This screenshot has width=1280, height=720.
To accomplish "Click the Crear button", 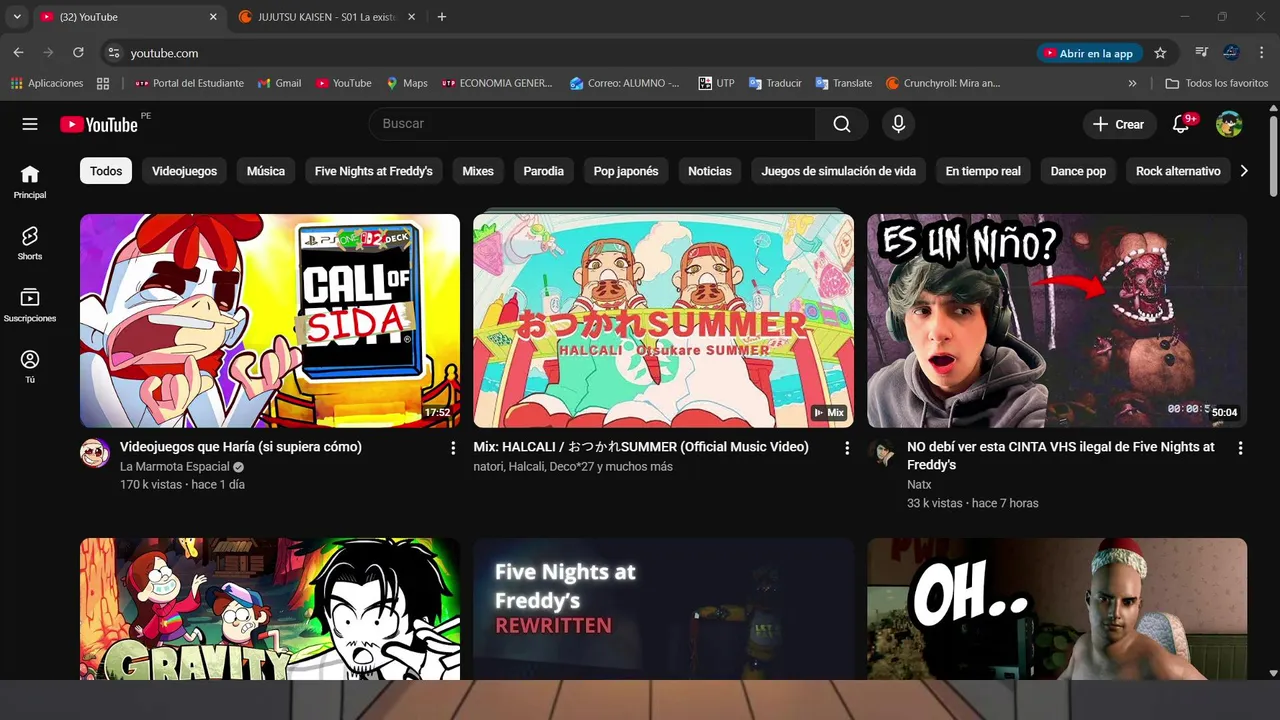I will click(x=1118, y=124).
